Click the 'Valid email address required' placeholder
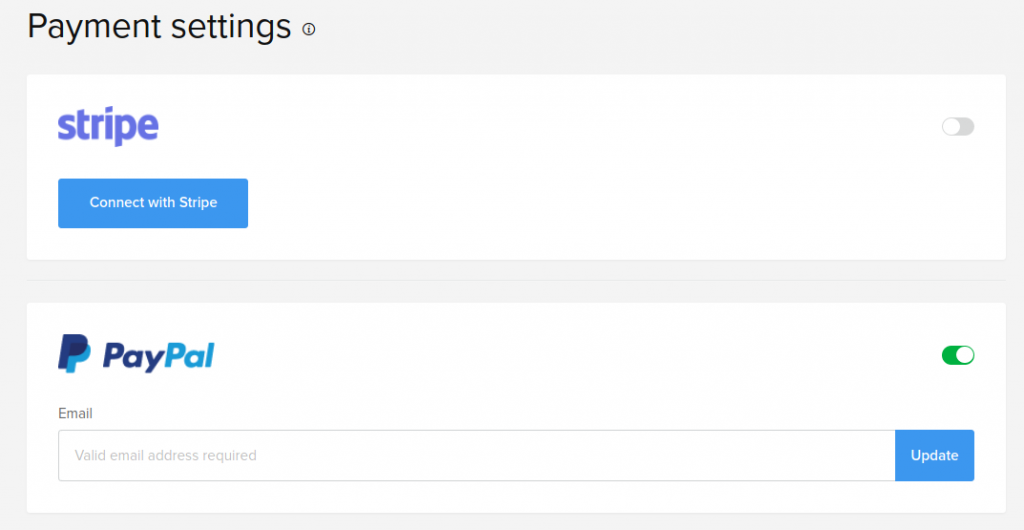The height and width of the screenshot is (530, 1024). tap(166, 456)
